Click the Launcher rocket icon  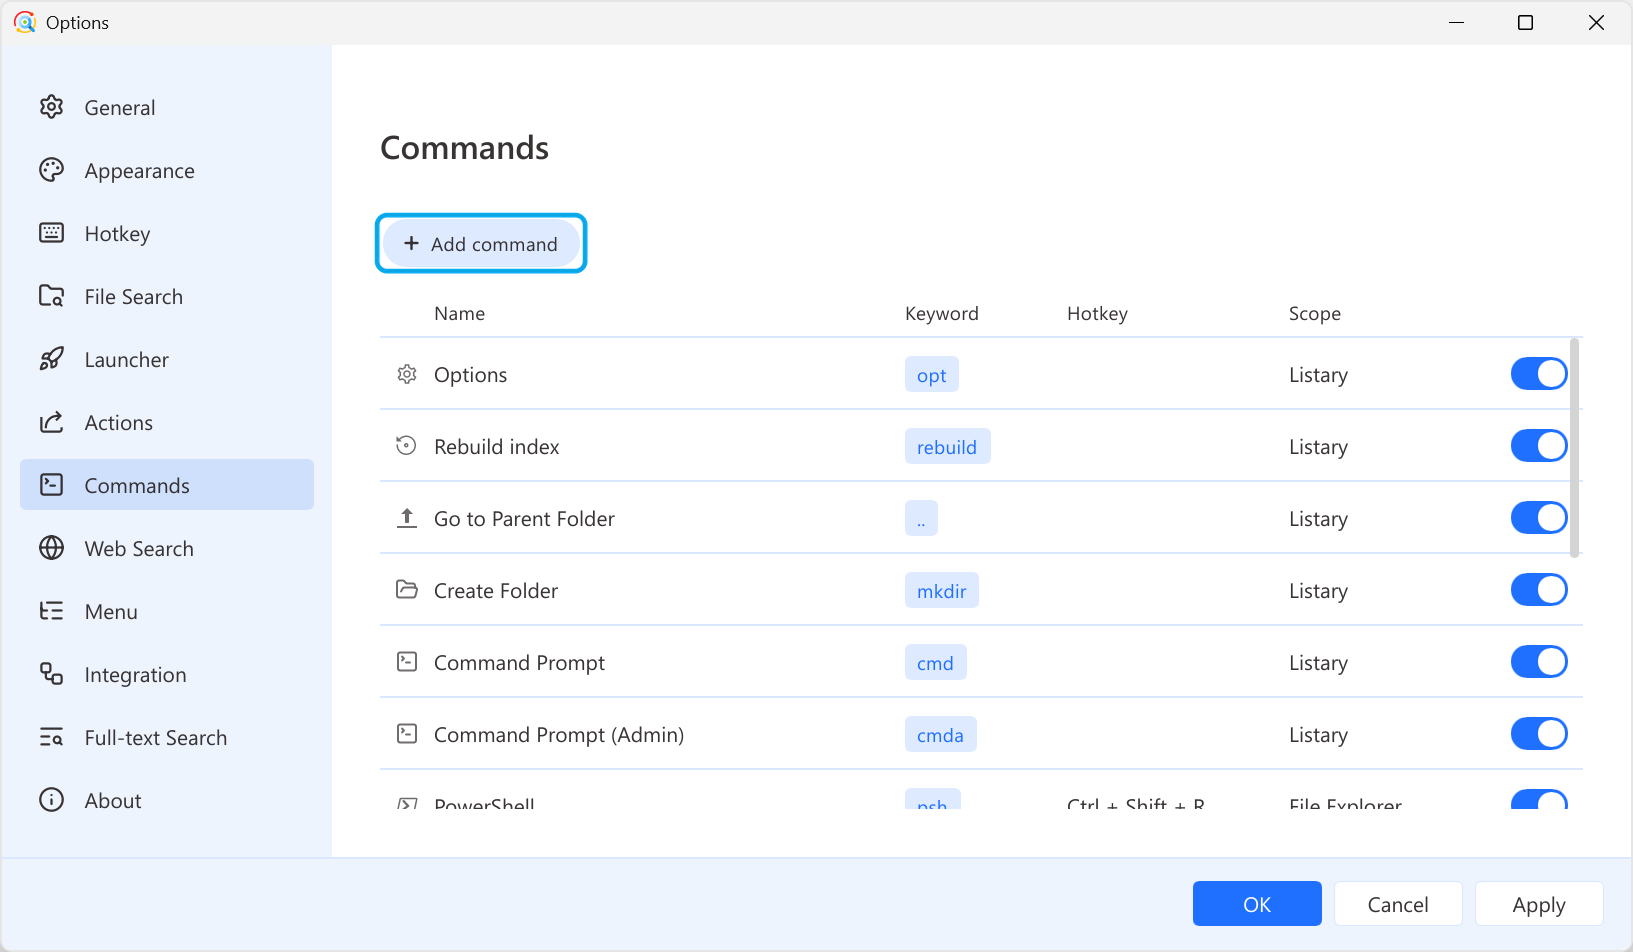[x=51, y=359]
